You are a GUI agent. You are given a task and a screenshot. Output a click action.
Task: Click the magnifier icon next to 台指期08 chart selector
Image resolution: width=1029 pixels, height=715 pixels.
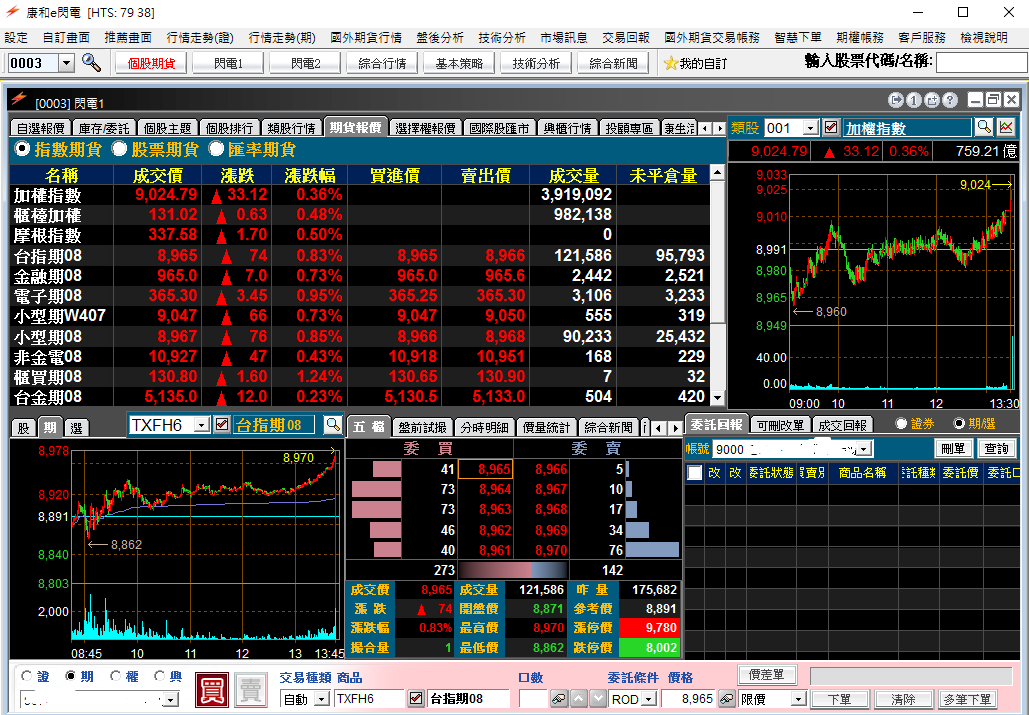[x=333, y=425]
